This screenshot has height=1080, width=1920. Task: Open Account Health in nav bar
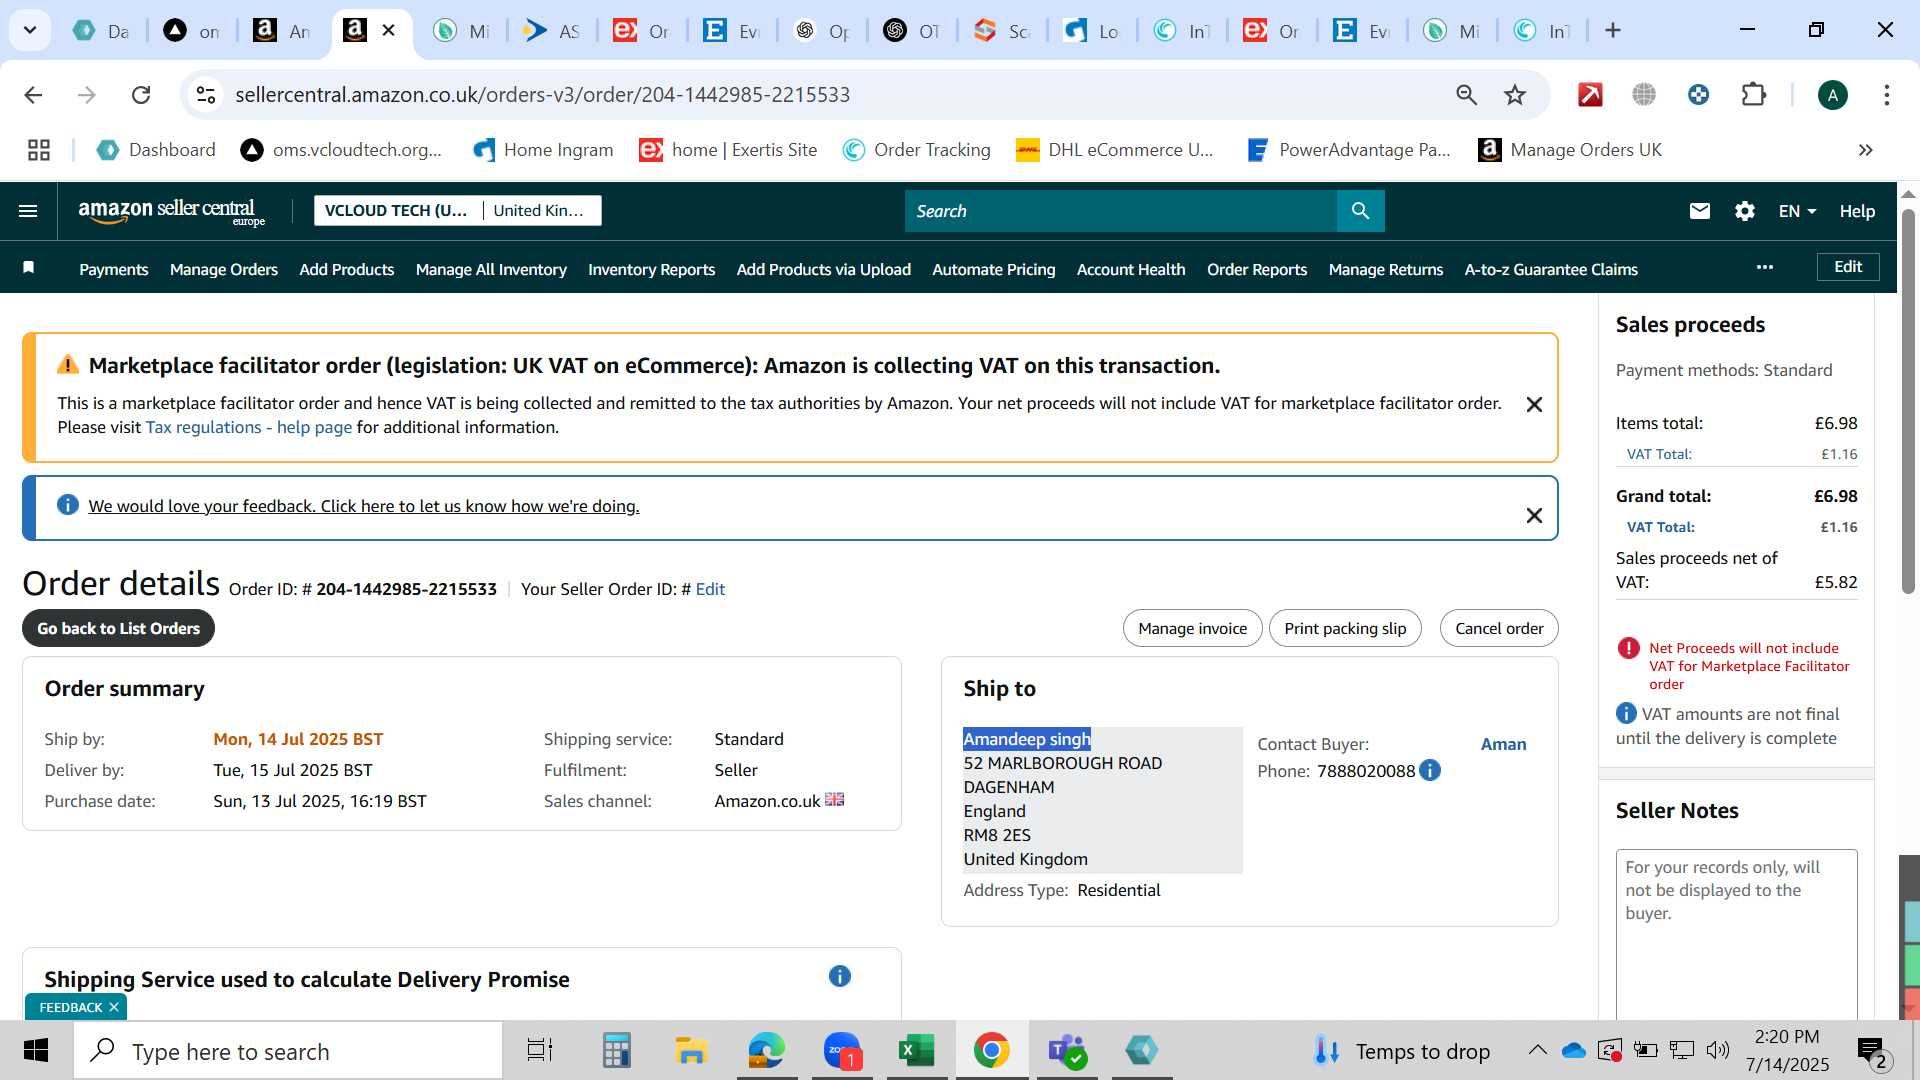tap(1131, 269)
